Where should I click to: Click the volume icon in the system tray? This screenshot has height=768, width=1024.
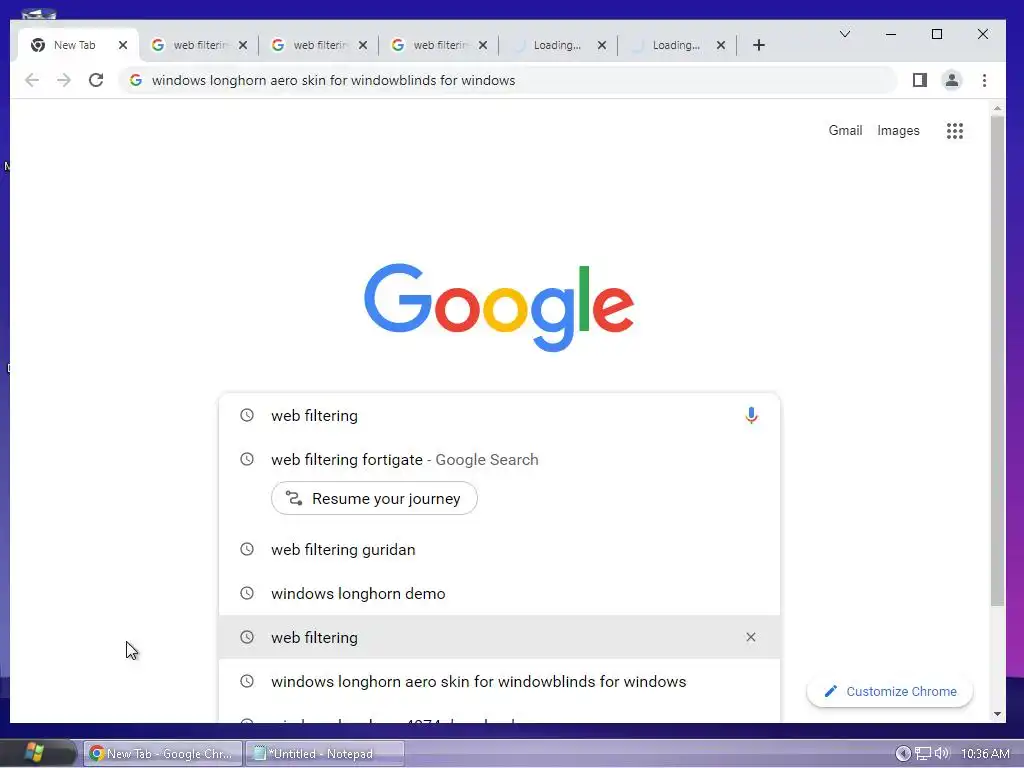point(941,754)
